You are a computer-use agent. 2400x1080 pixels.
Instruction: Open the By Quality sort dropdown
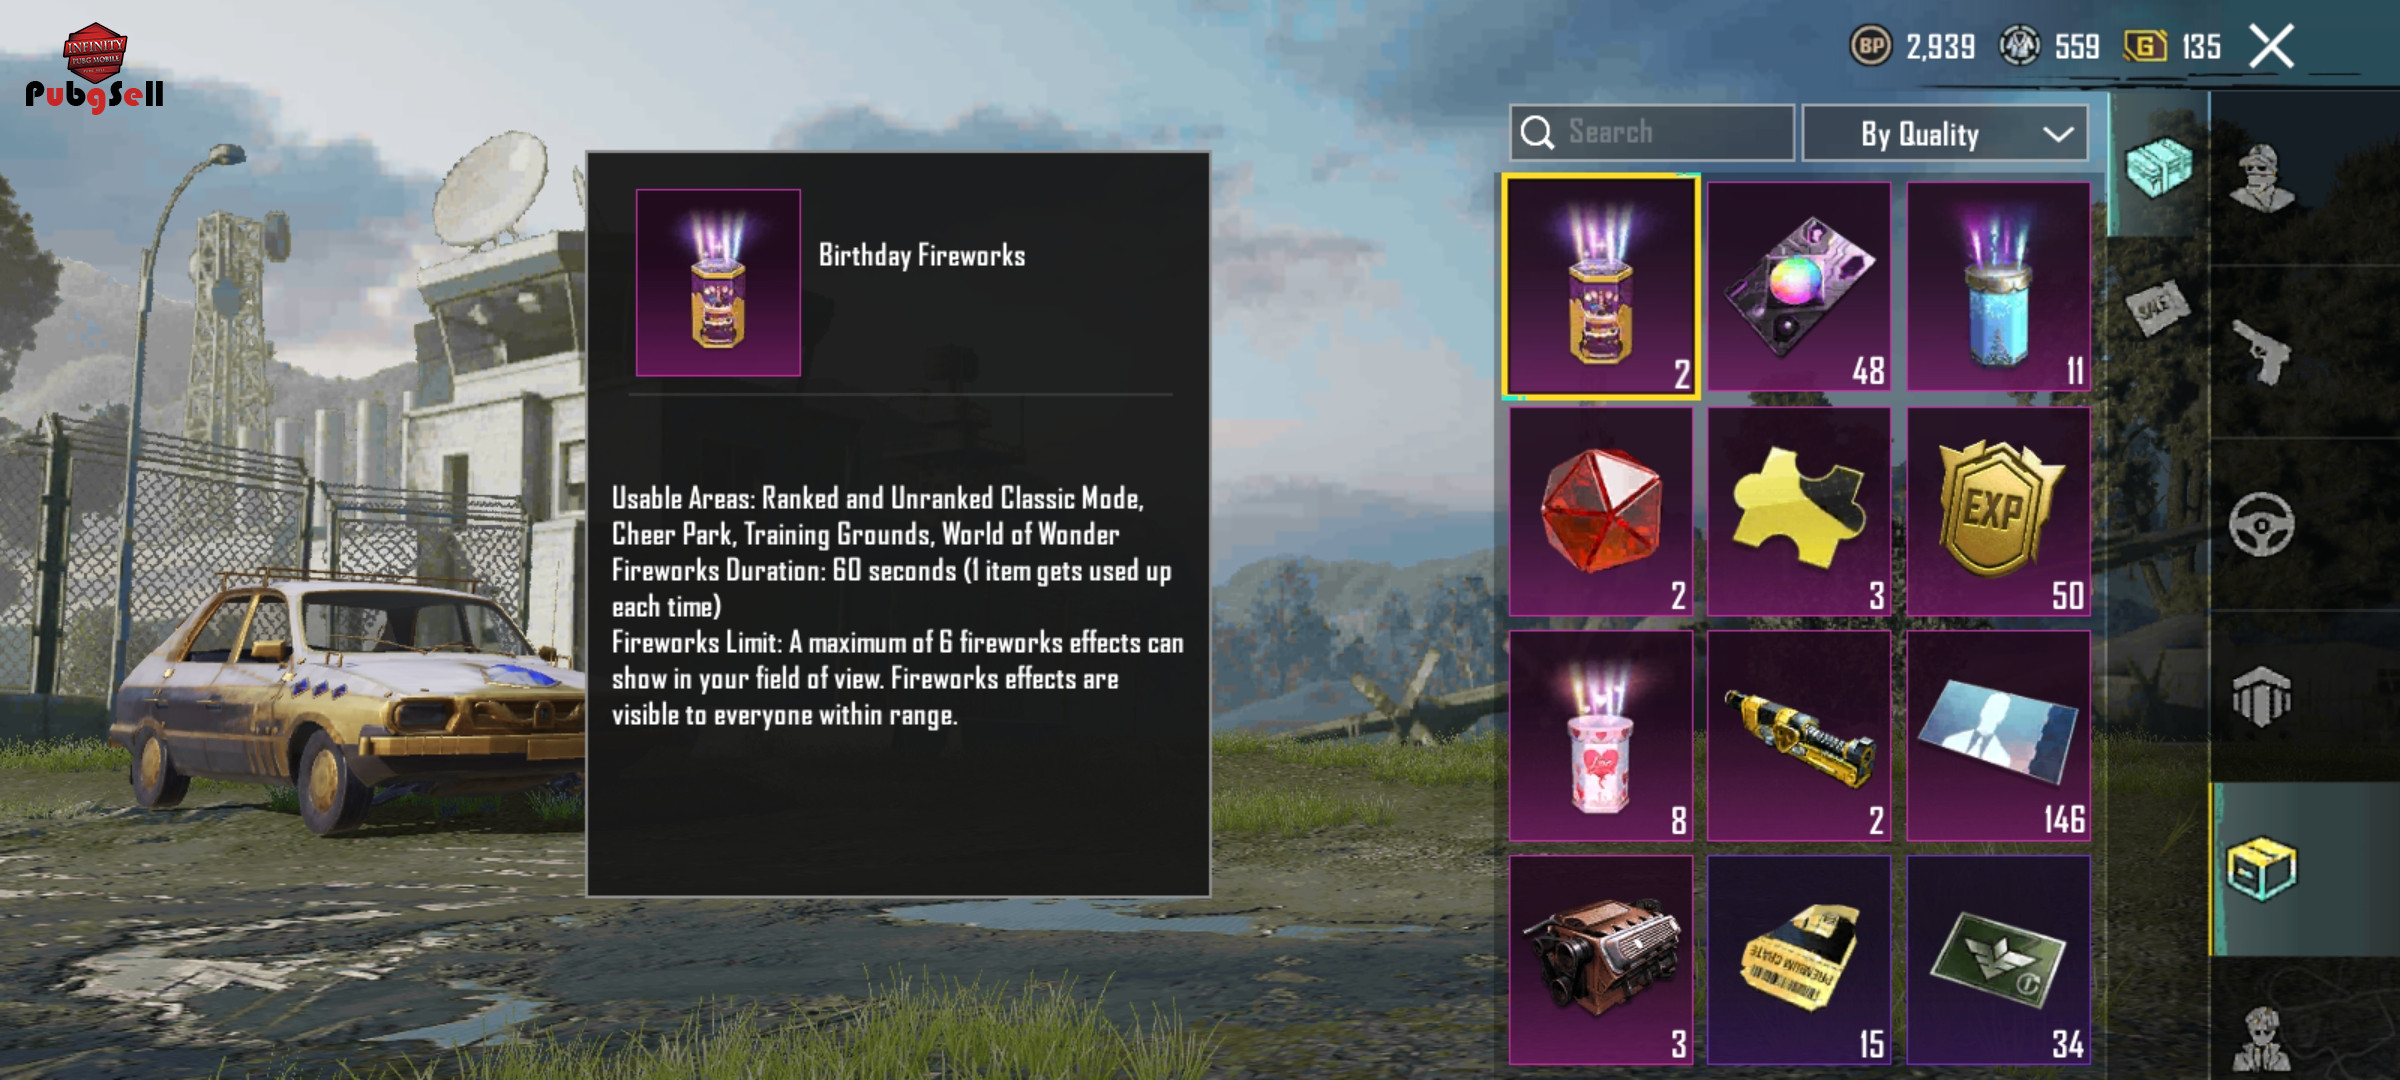pos(1945,133)
